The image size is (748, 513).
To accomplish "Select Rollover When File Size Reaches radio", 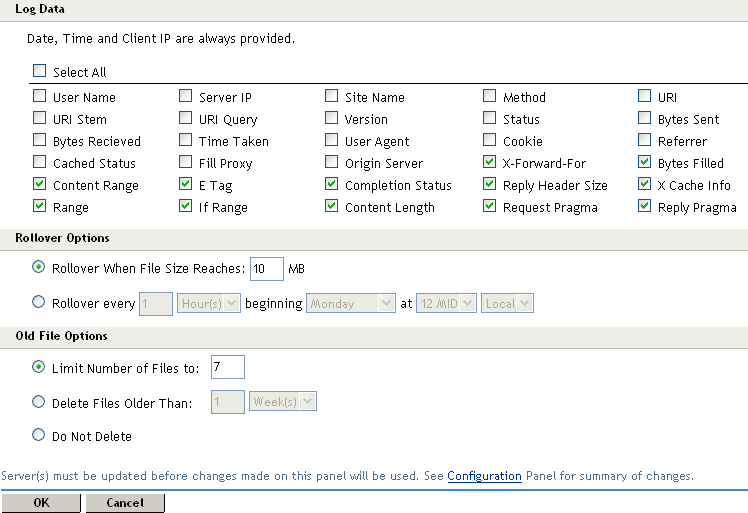I will click(39, 267).
